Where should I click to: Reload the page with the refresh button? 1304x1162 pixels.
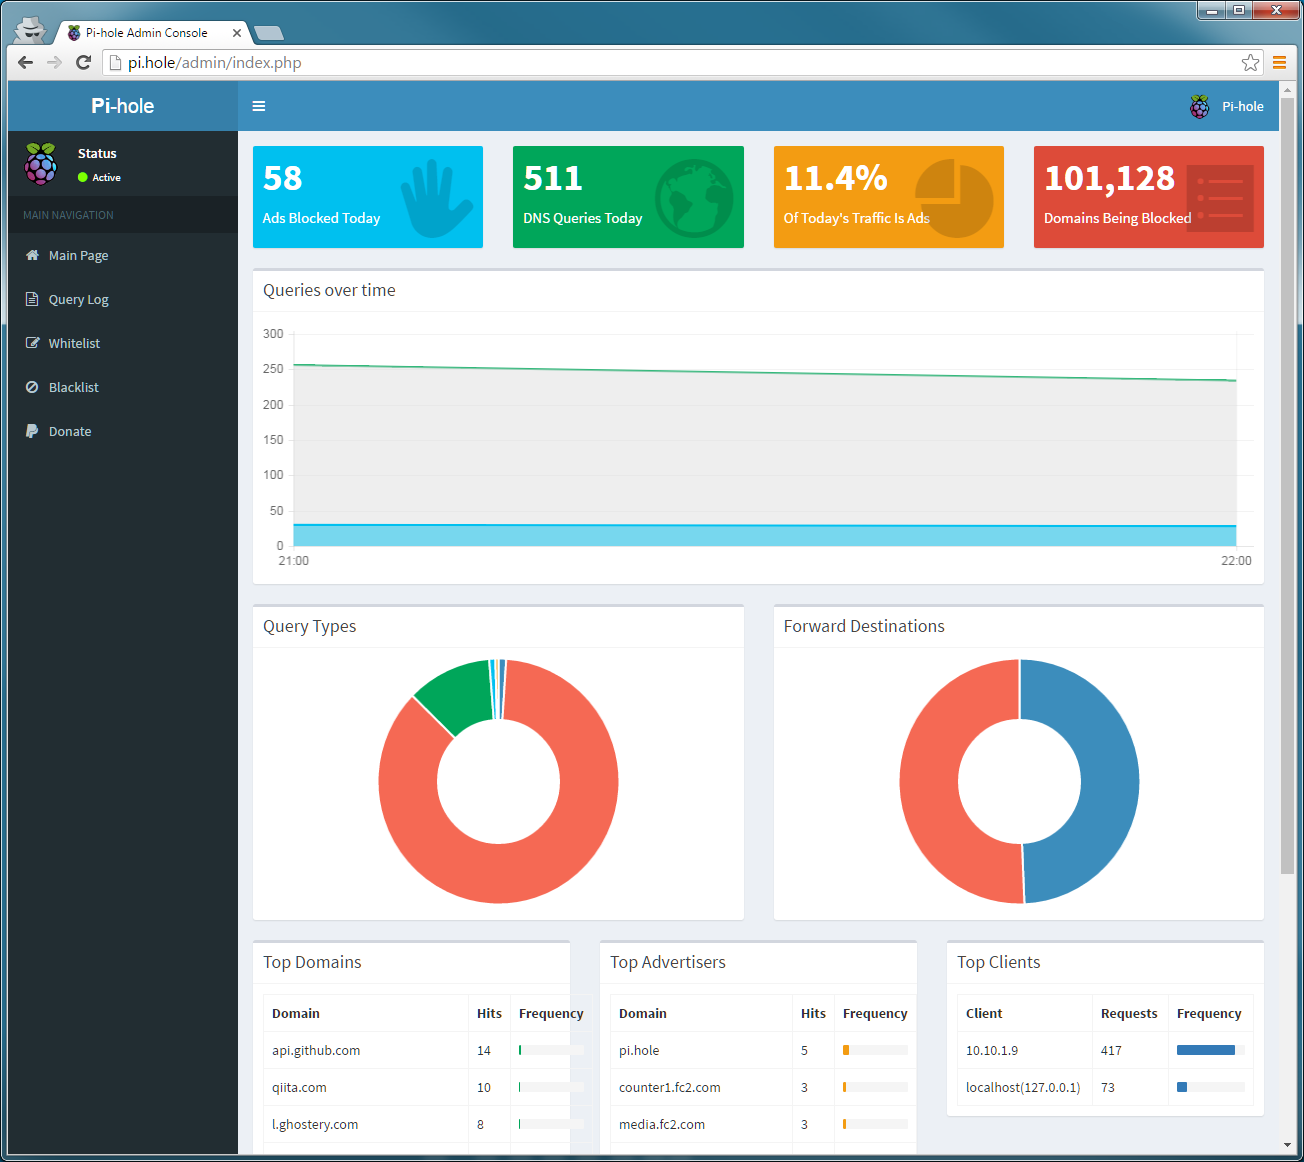point(83,62)
